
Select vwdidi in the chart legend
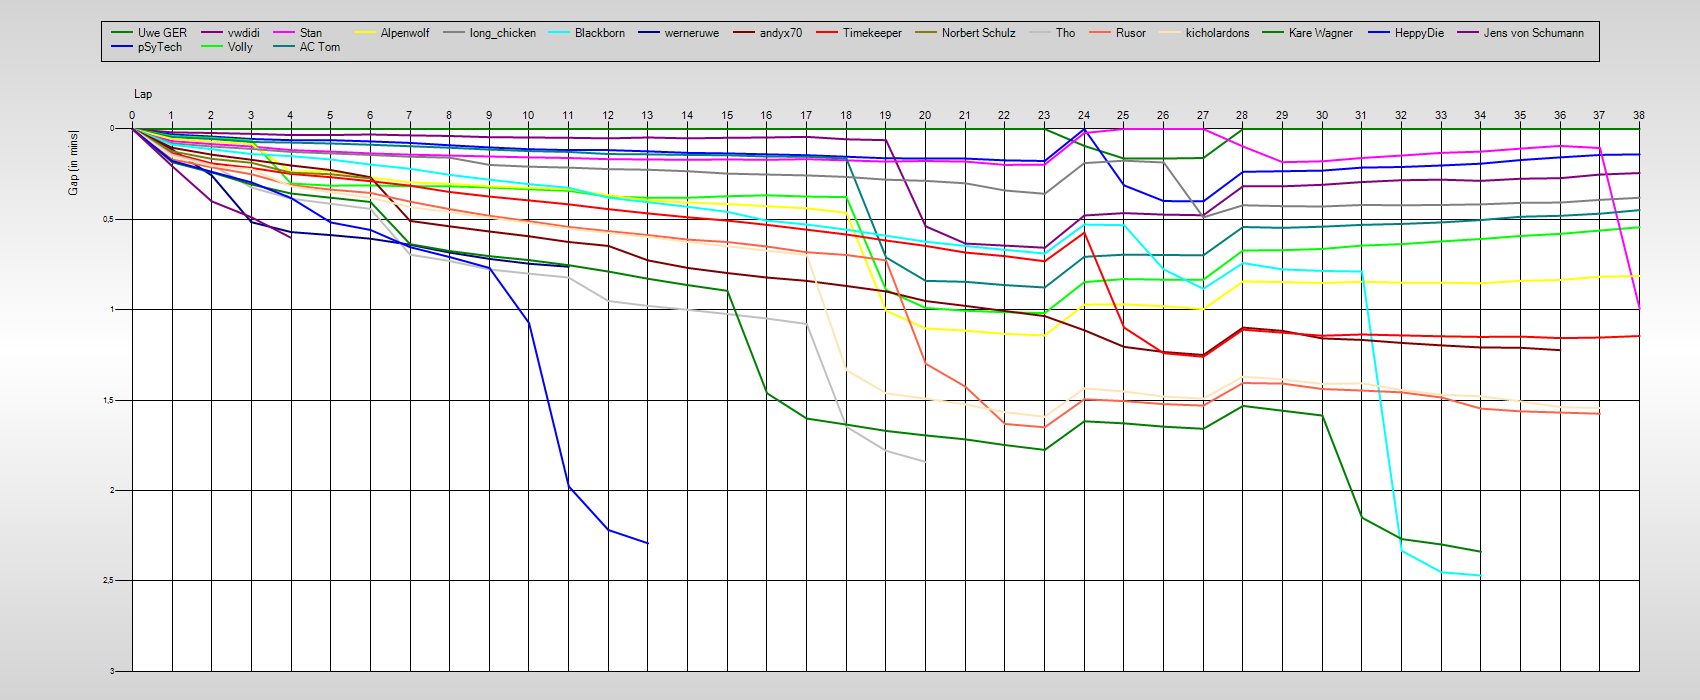(x=243, y=33)
